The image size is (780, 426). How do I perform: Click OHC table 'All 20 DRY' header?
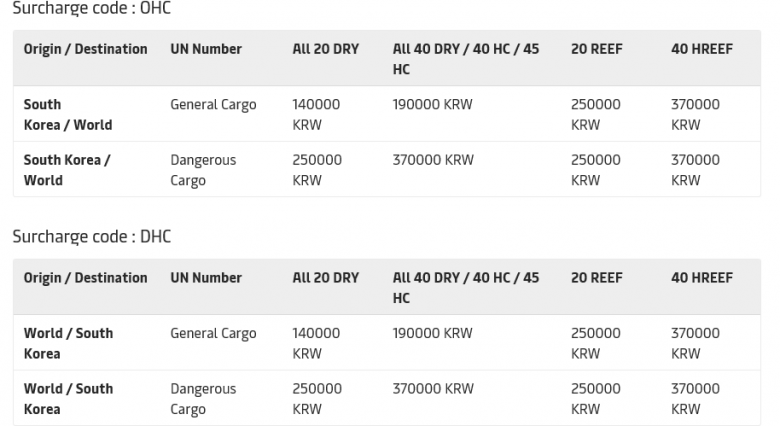tap(326, 49)
